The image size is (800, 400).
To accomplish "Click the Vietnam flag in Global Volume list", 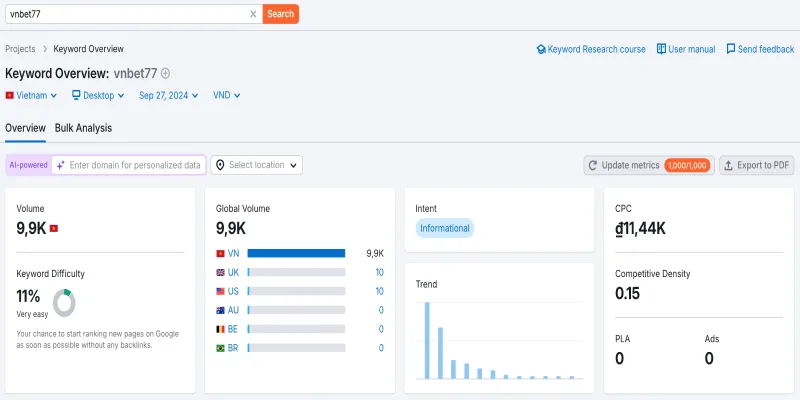I will click(x=220, y=254).
